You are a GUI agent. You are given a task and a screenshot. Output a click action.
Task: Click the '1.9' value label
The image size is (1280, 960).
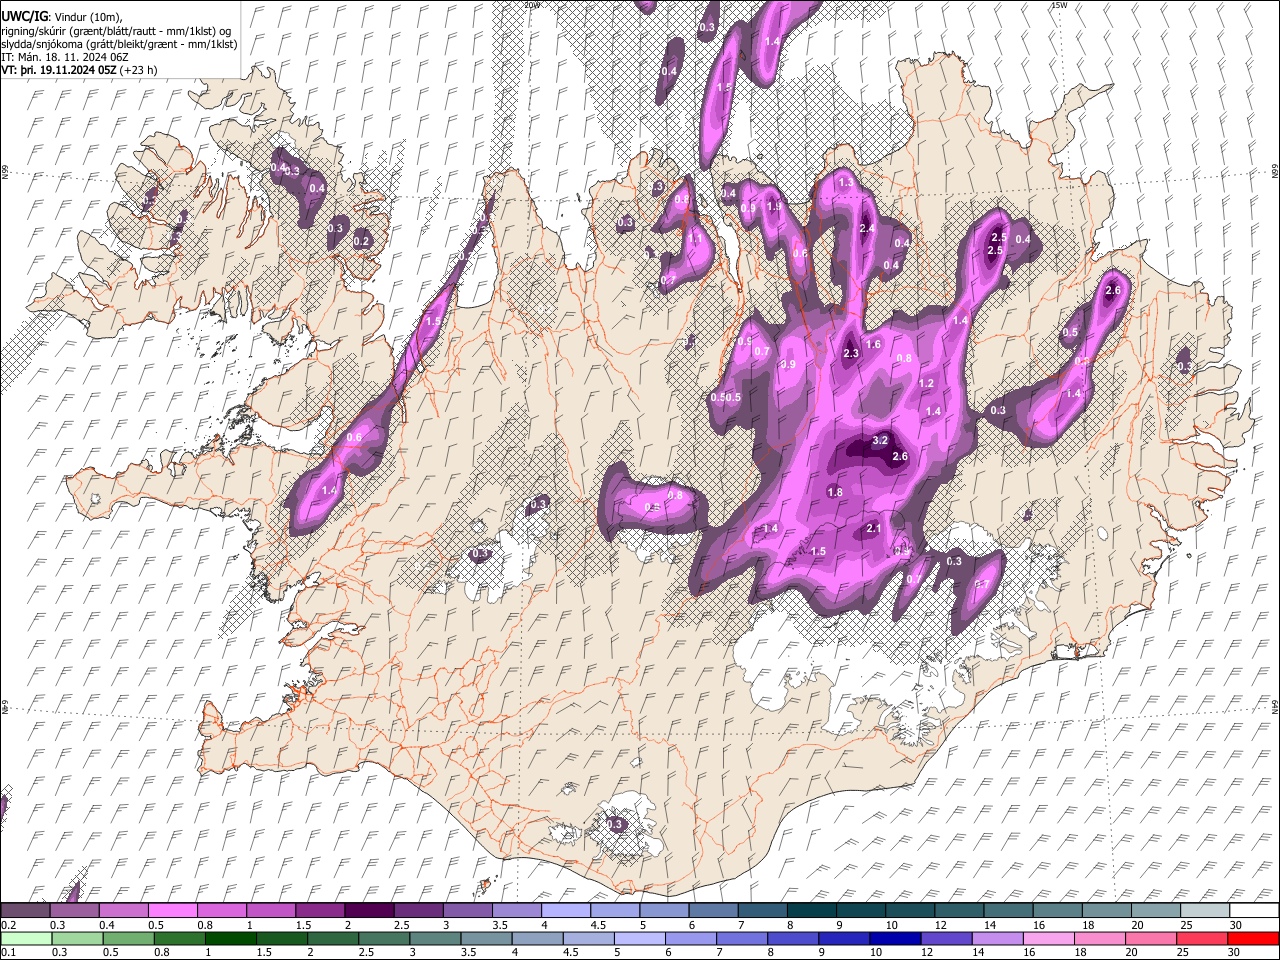coord(773,208)
